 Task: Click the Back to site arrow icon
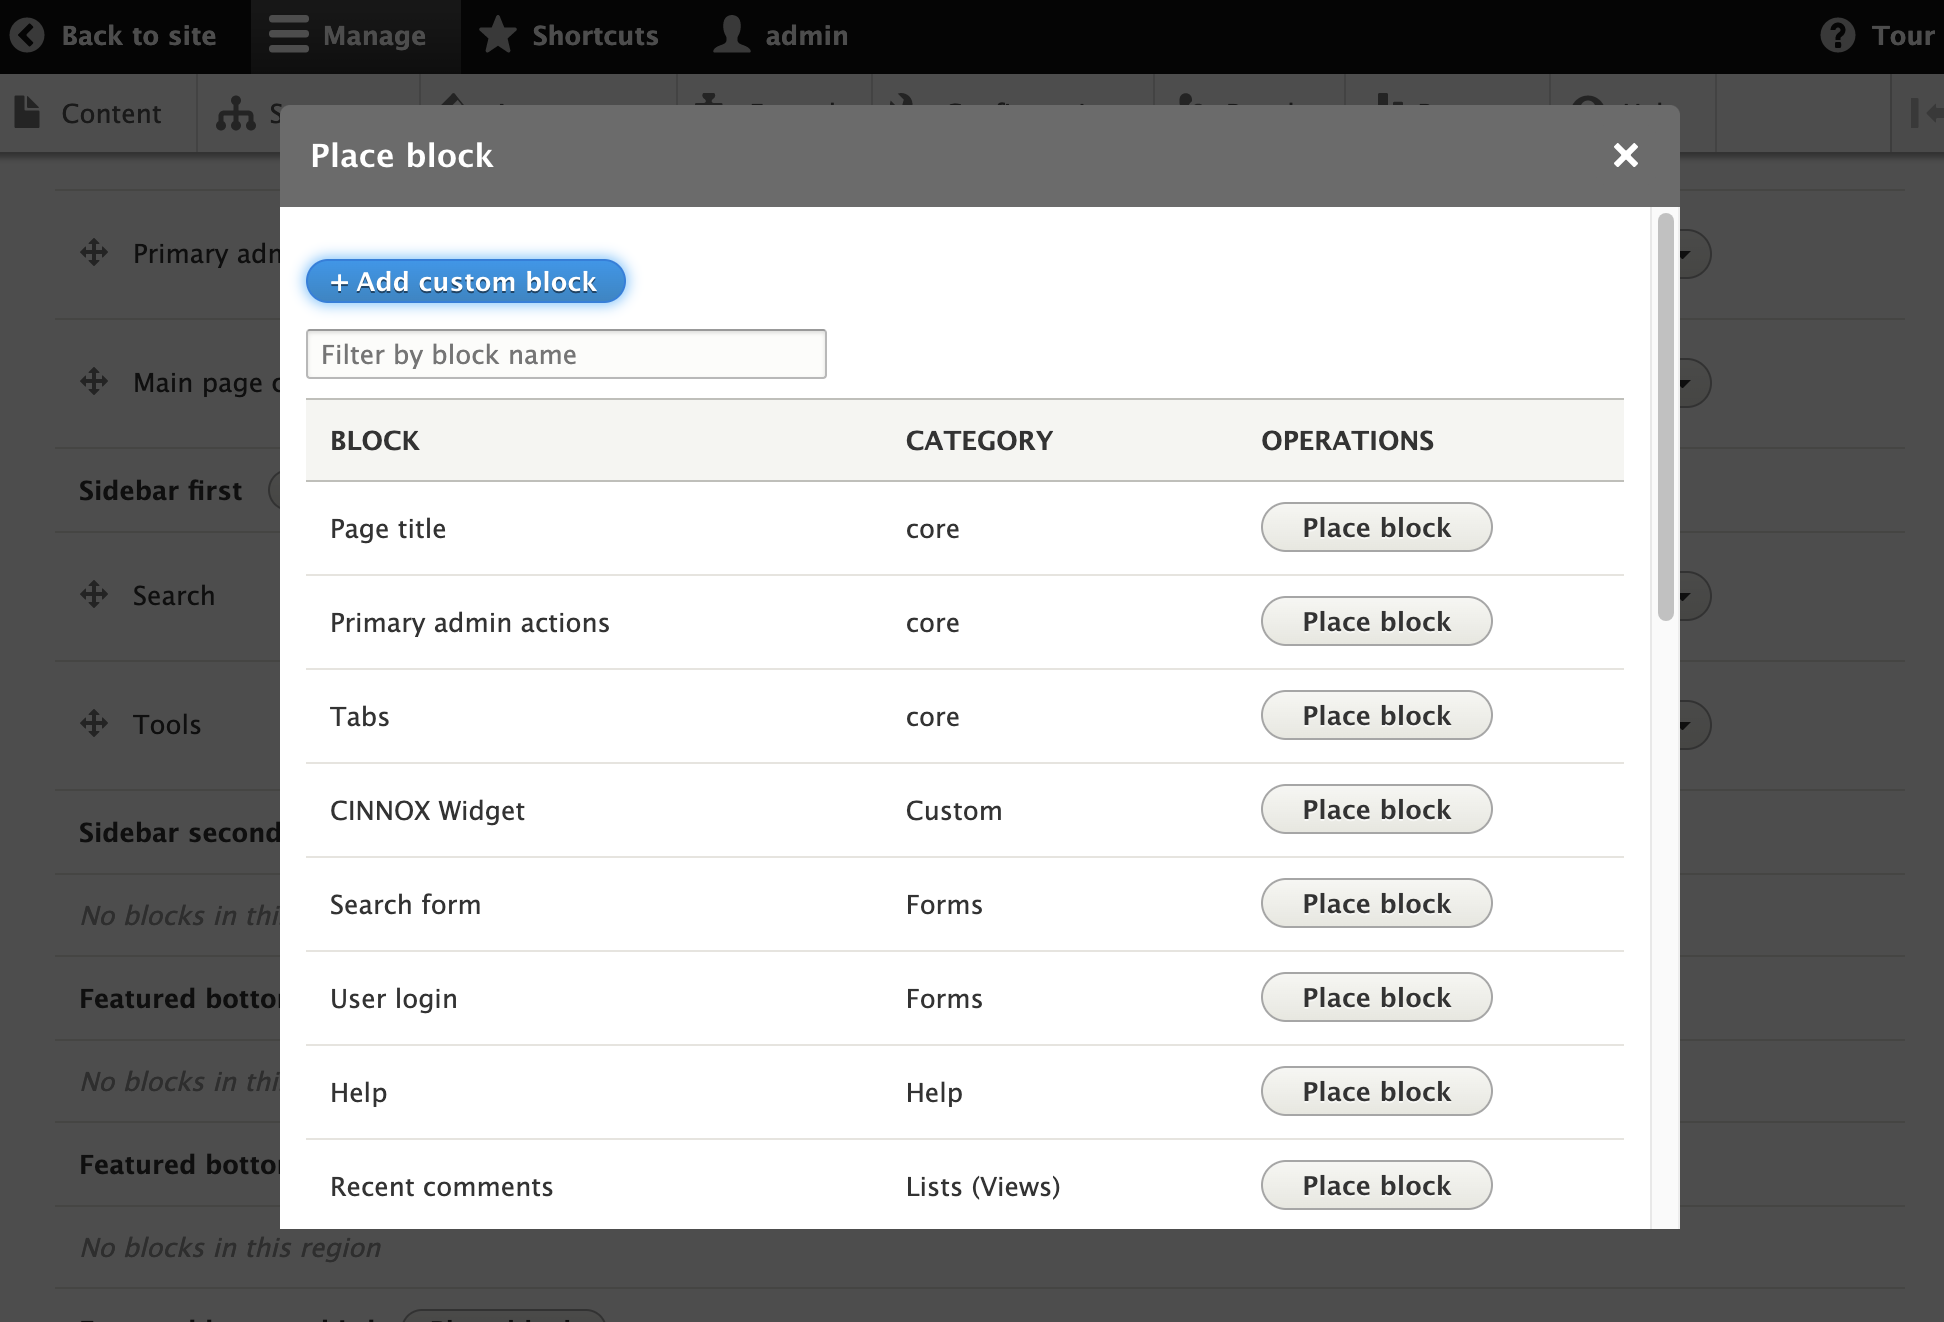click(27, 36)
